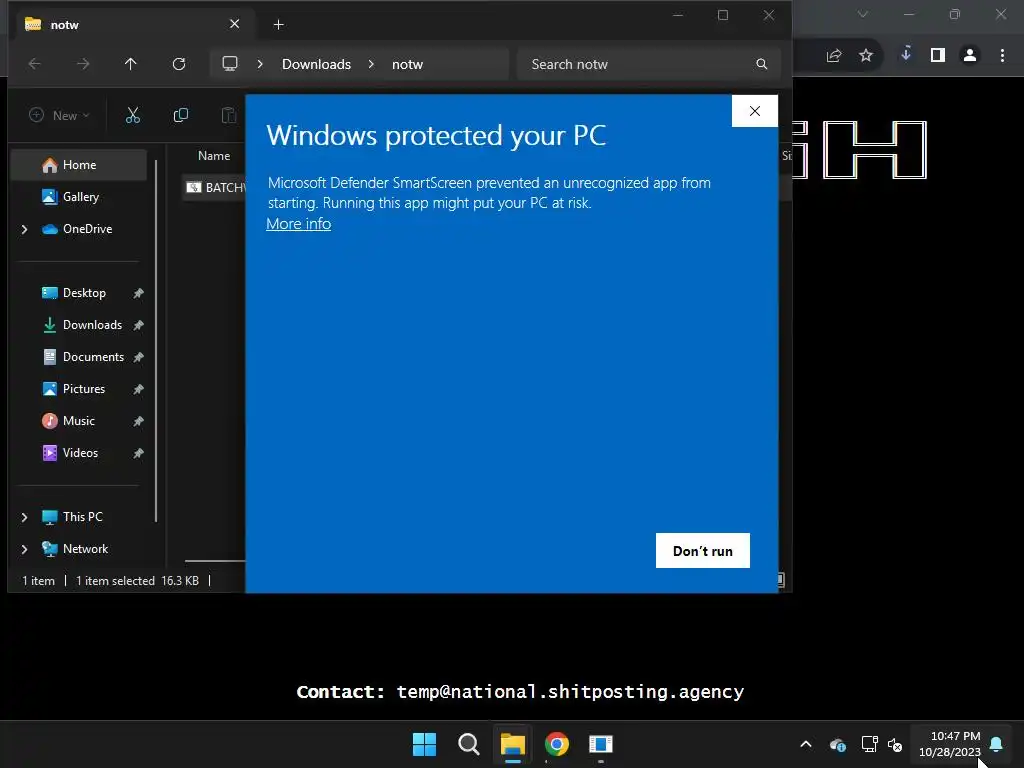This screenshot has height=768, width=1024.
Task: Select This PC in the sidebar
Action: pos(82,517)
